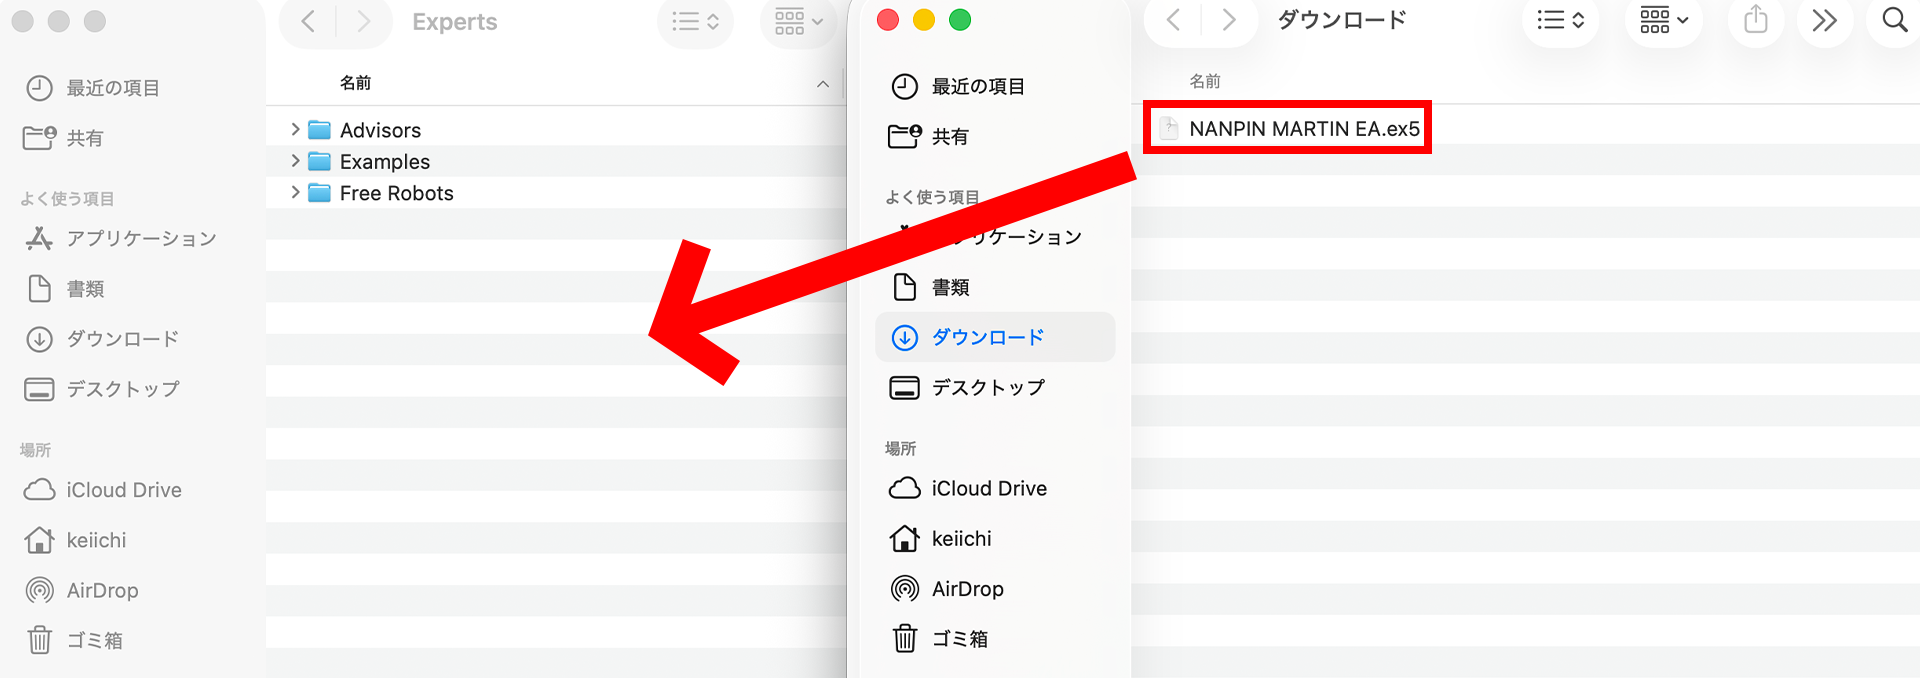Select the NANPIN MARTIN EA.ex5 file
The image size is (1920, 678).
click(x=1303, y=129)
